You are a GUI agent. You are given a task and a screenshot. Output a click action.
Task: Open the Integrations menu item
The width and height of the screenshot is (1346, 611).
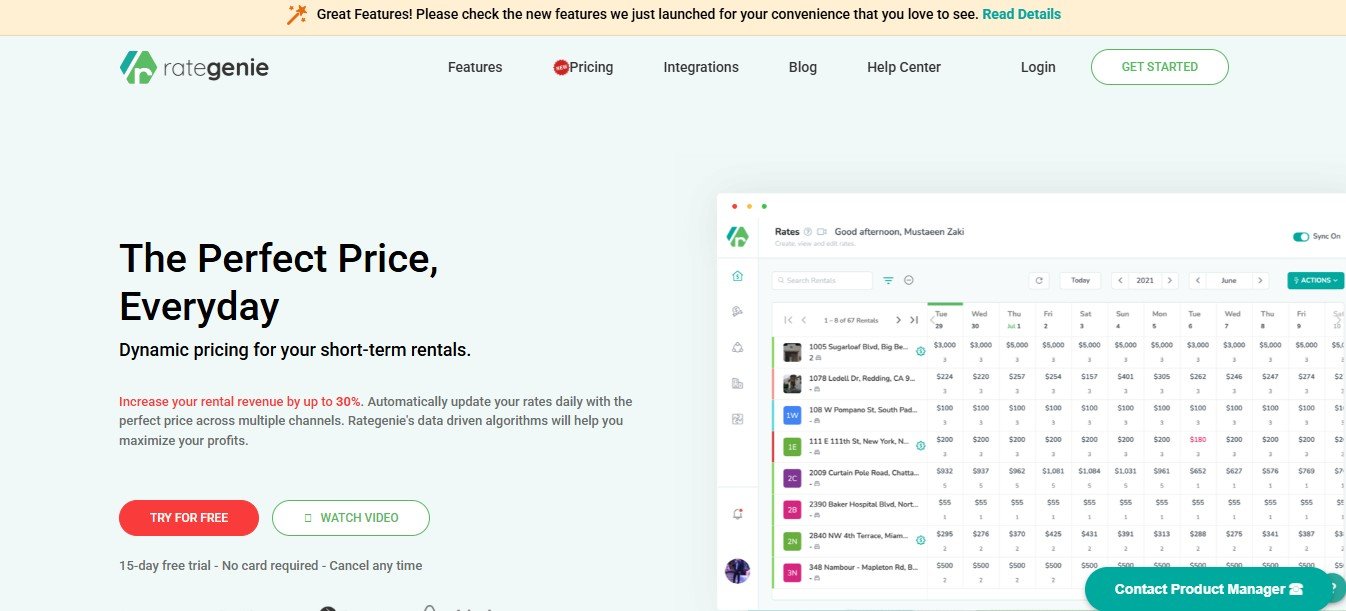click(701, 67)
